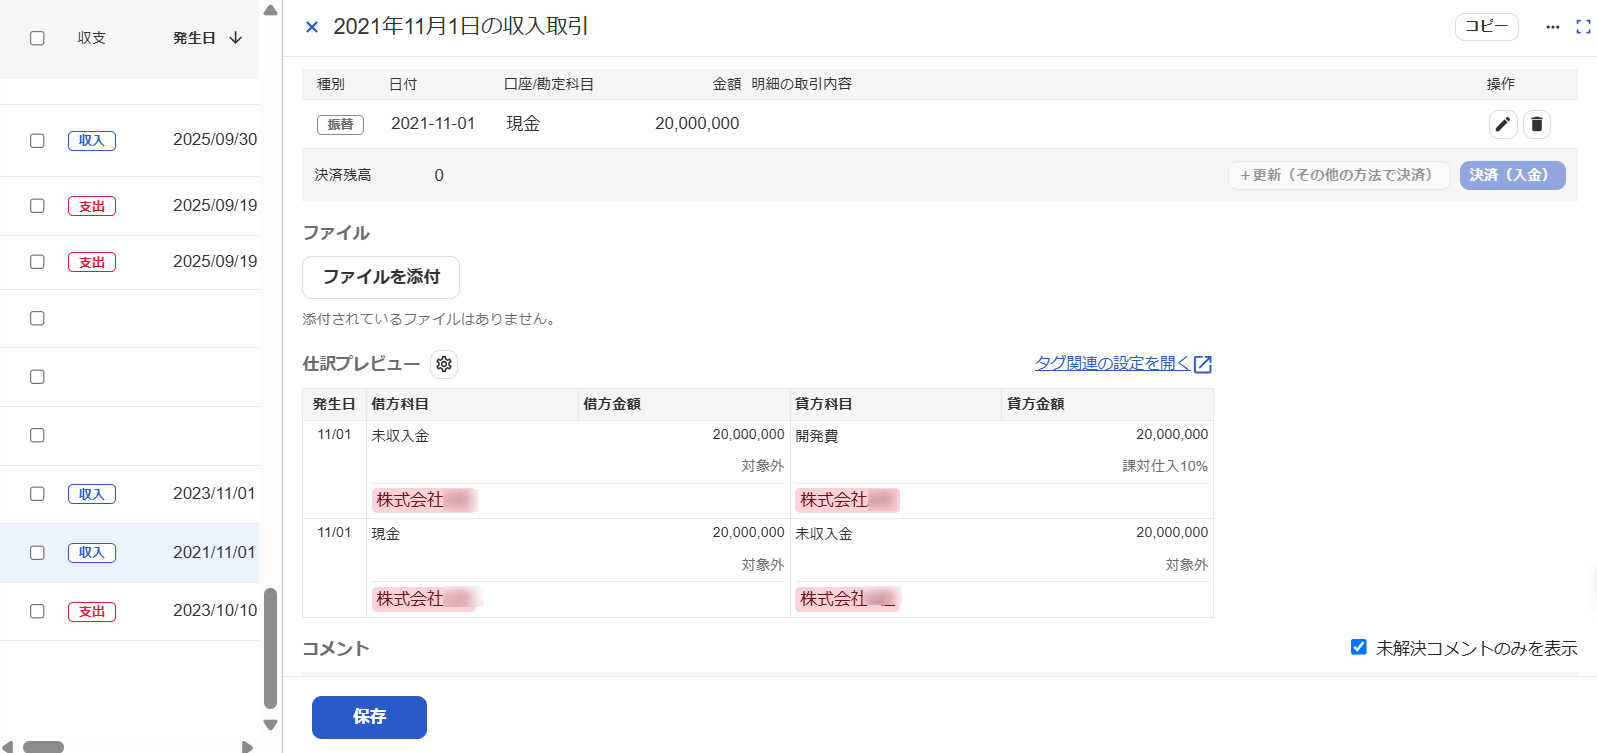The width and height of the screenshot is (1597, 753).
Task: Click the horizontal scrollbar right arrow
Action: [248, 747]
